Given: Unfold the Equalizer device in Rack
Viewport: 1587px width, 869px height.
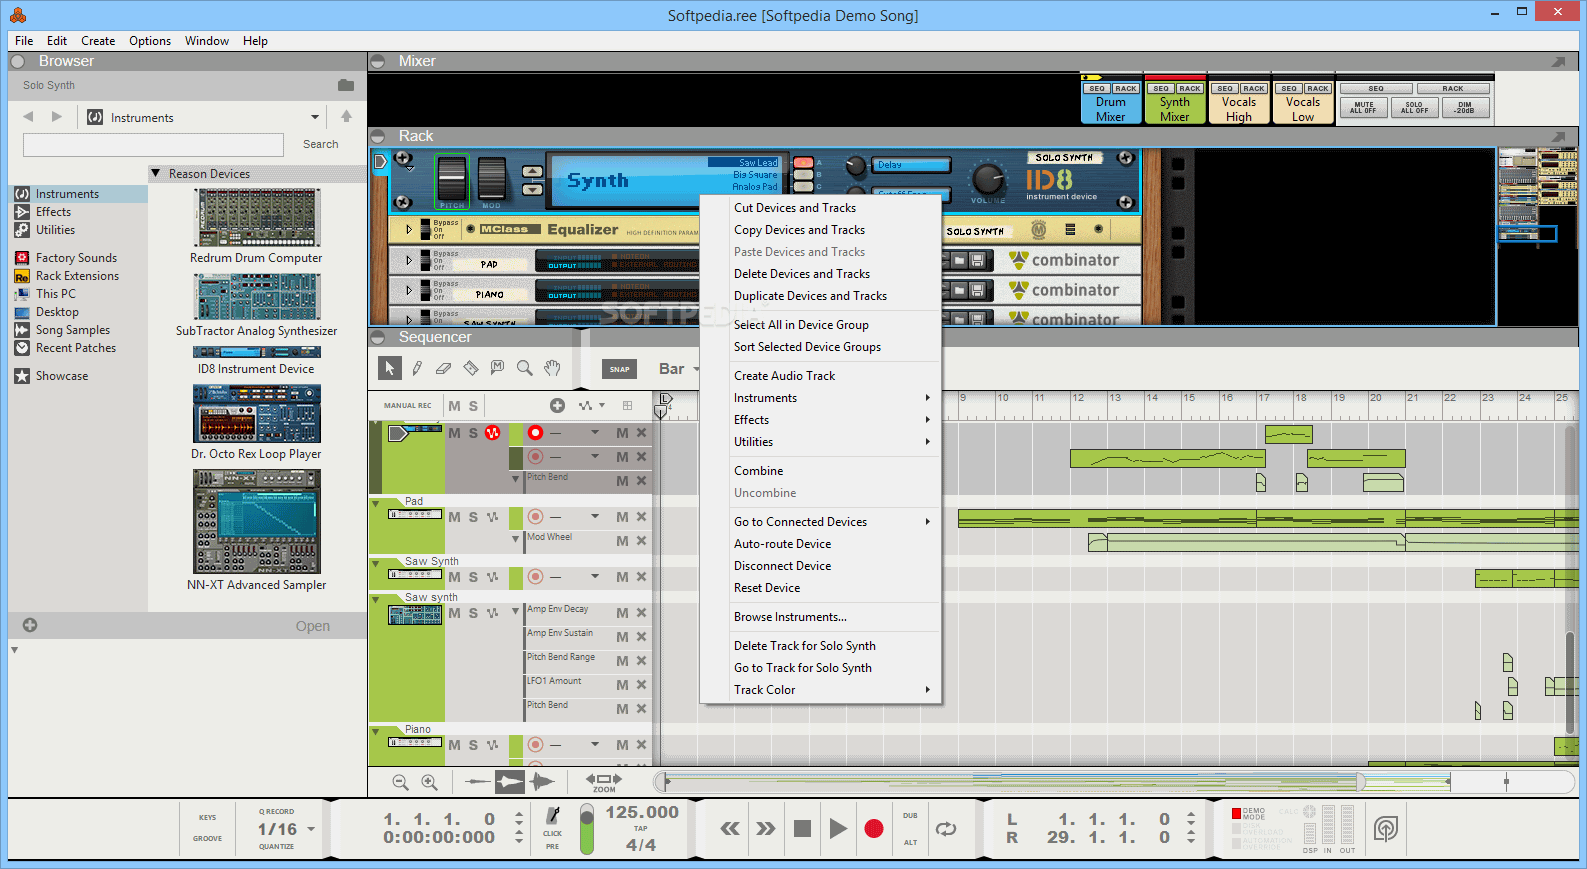Looking at the screenshot, I should [x=408, y=229].
